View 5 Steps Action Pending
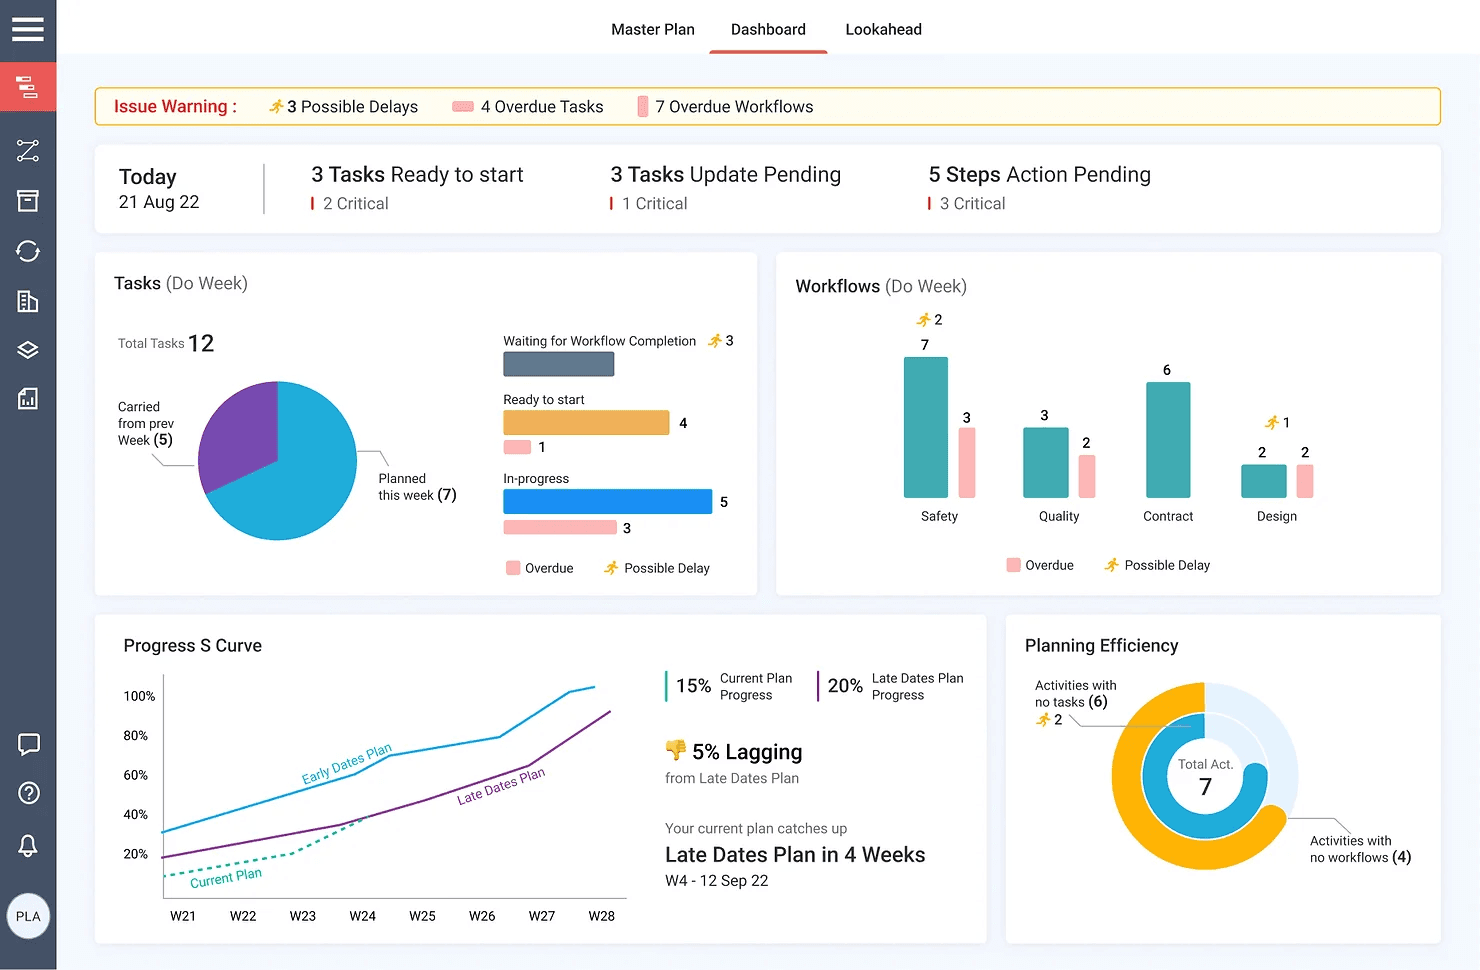The height and width of the screenshot is (970, 1480). [x=1040, y=175]
